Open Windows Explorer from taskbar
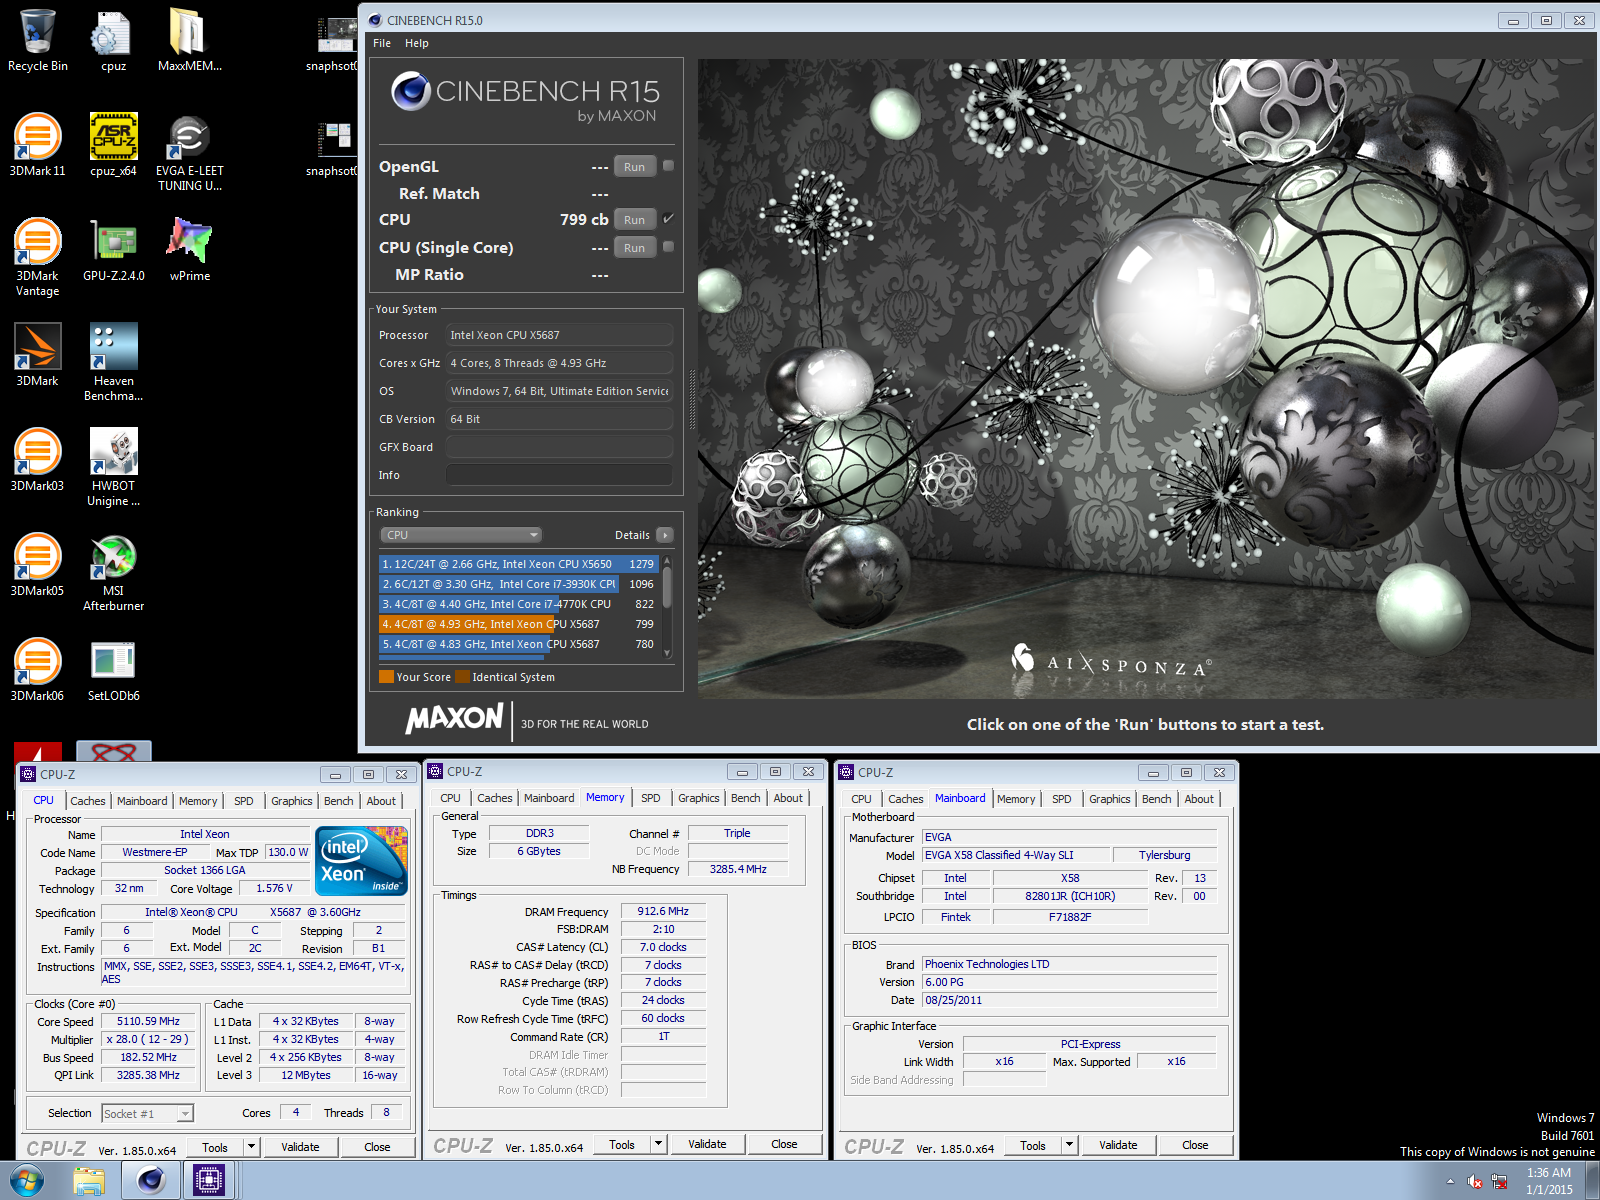Screen dimensions: 1600x1200 89,1181
